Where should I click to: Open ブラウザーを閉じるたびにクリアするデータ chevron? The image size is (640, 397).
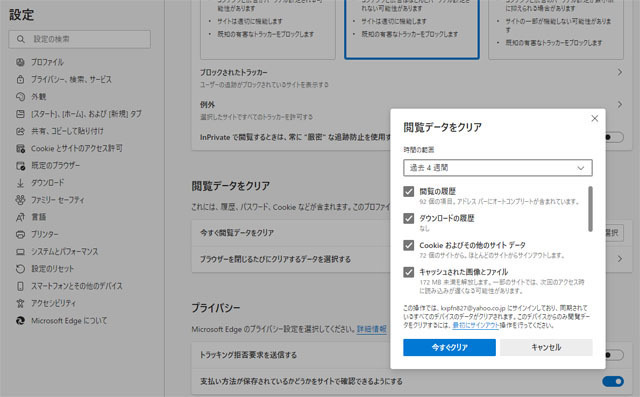pyautogui.click(x=620, y=259)
